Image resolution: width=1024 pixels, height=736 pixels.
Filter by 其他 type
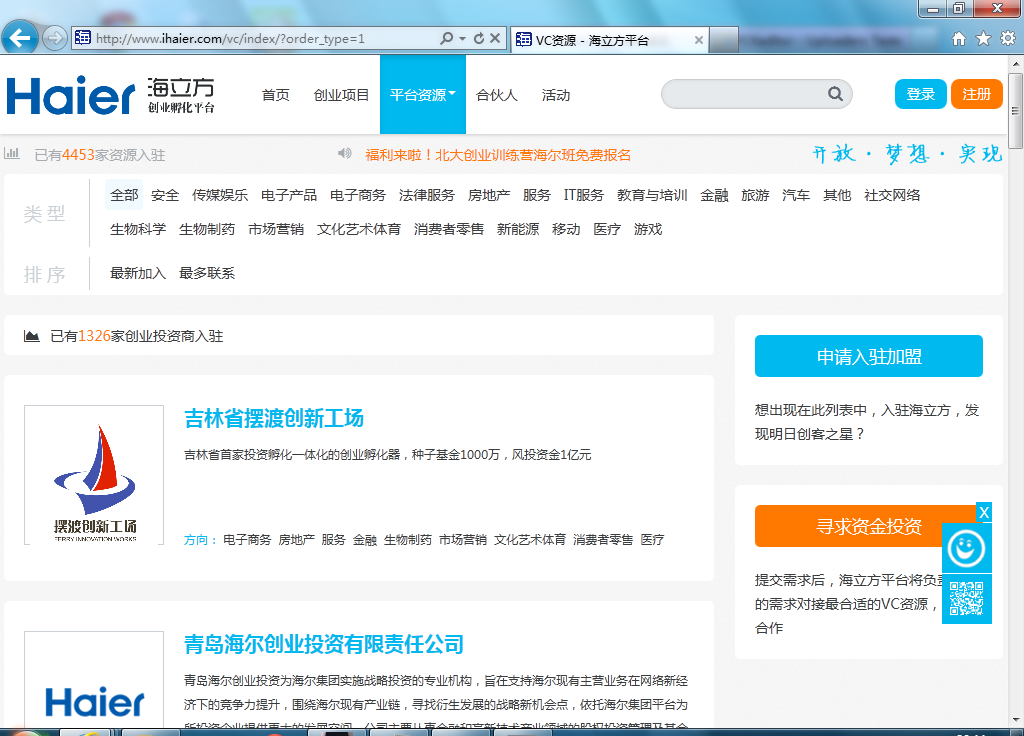(837, 195)
